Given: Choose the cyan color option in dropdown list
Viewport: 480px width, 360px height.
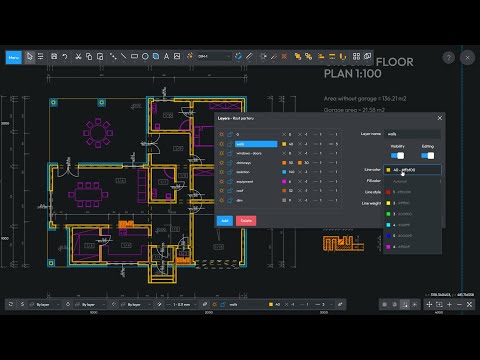Looking at the screenshot, I should pyautogui.click(x=412, y=225).
